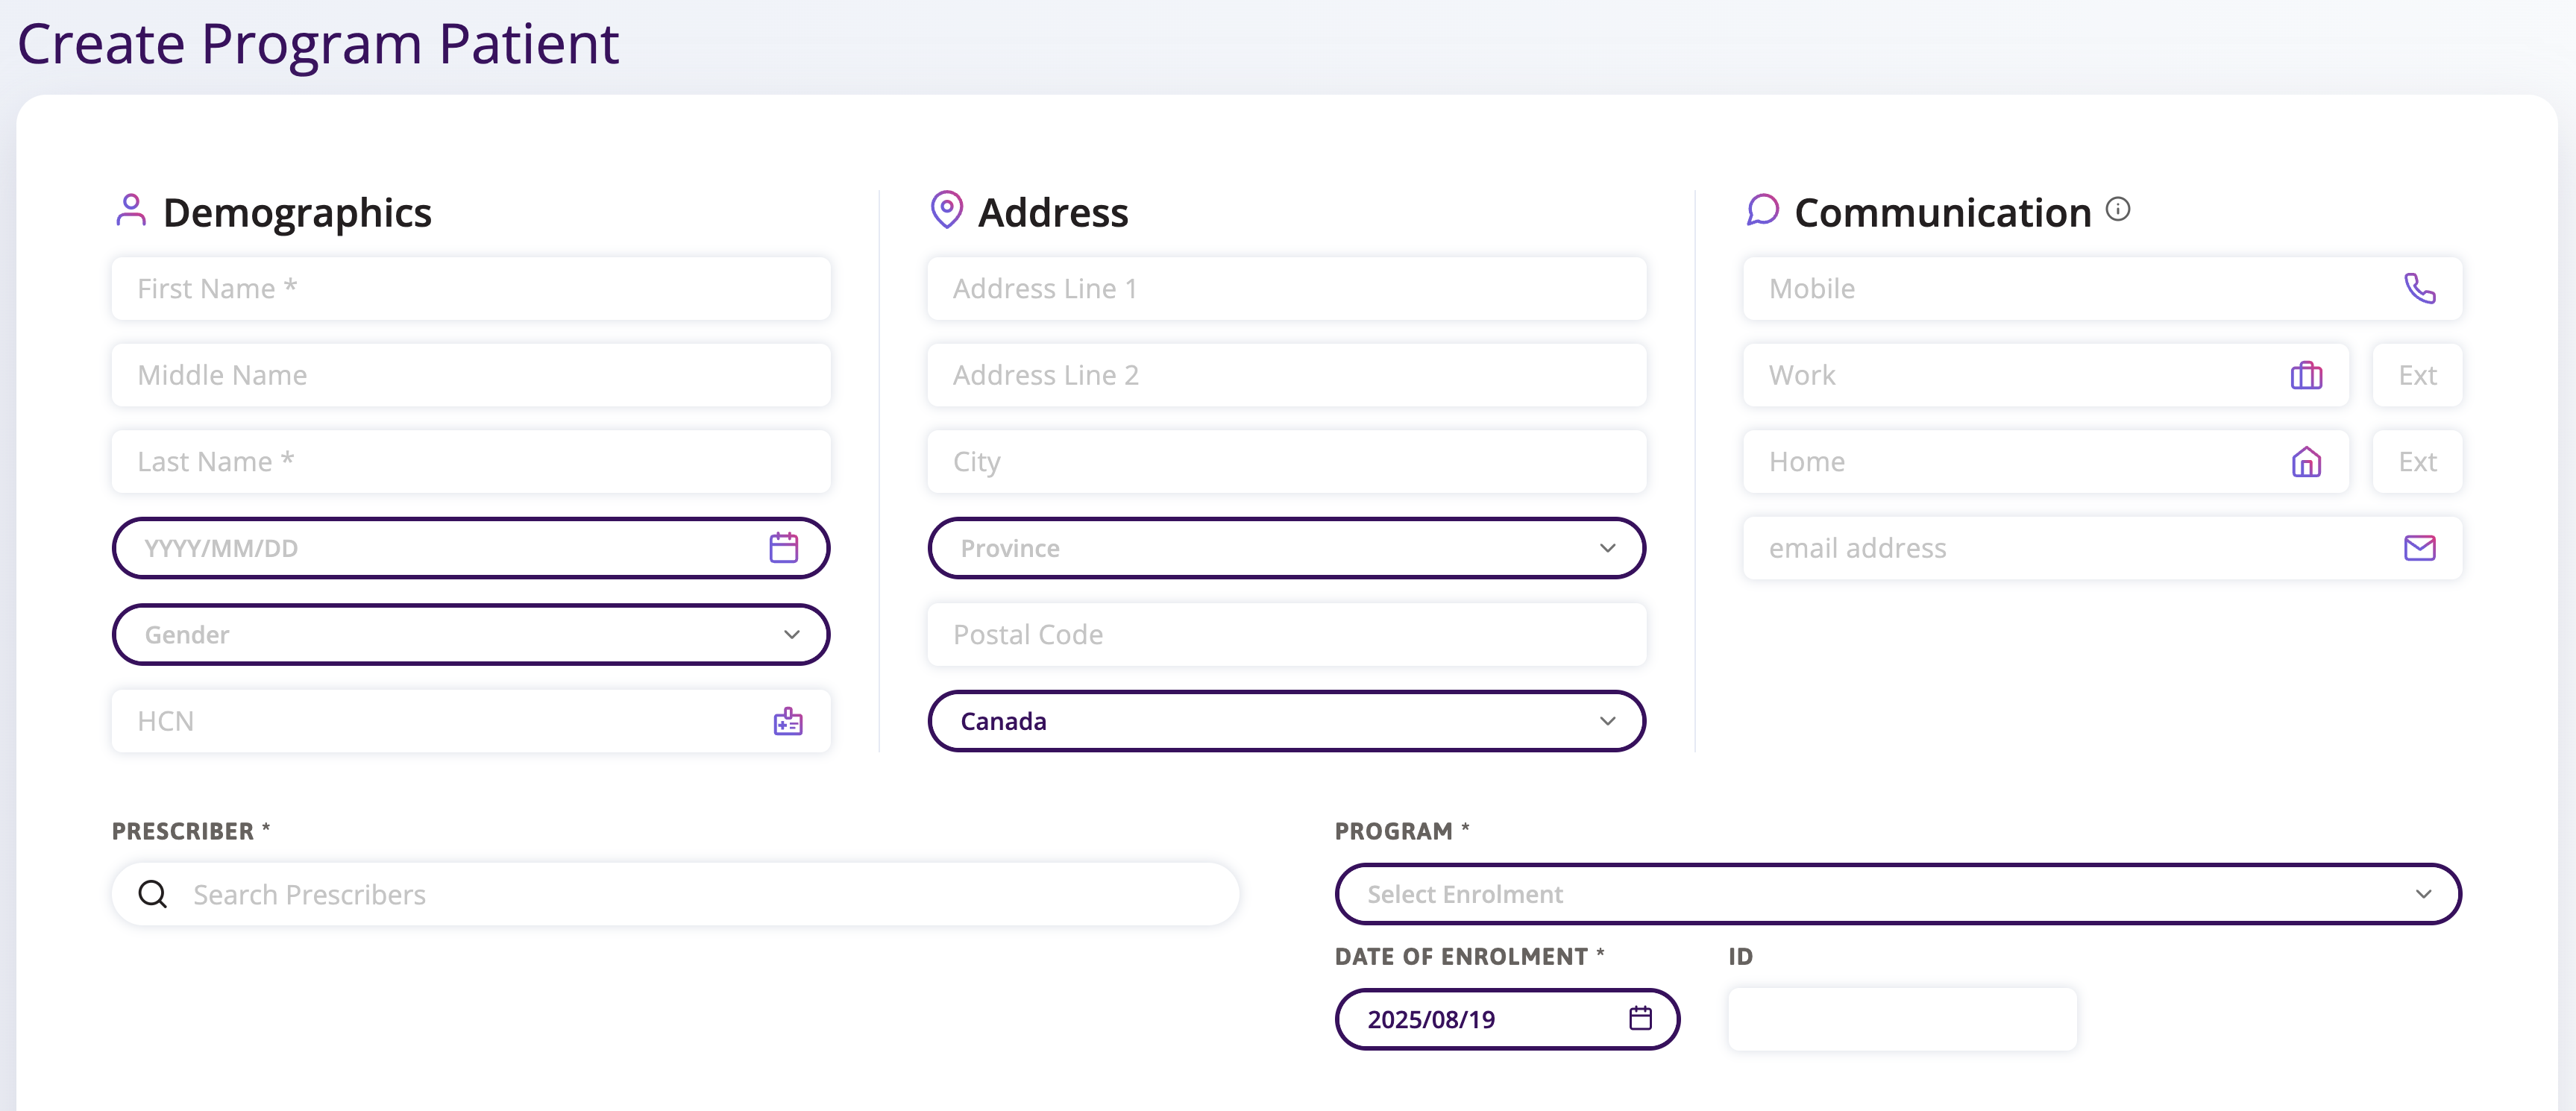
Task: Click the Search Prescribers field
Action: pos(675,894)
